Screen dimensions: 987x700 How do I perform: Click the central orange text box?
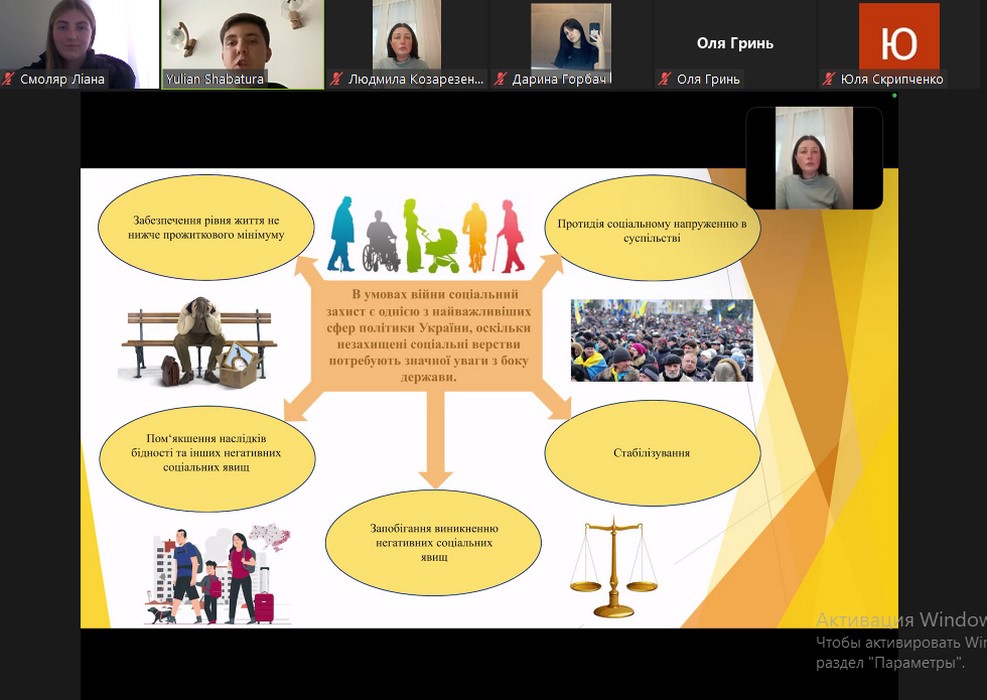point(432,335)
